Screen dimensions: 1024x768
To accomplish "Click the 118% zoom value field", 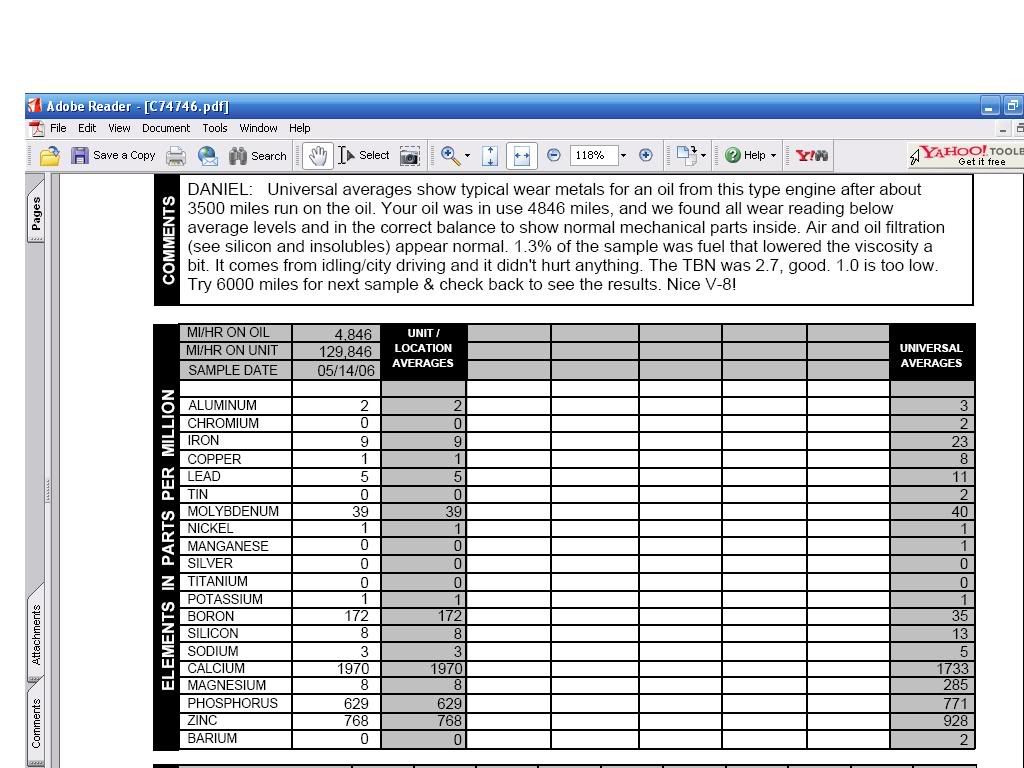I will point(593,155).
